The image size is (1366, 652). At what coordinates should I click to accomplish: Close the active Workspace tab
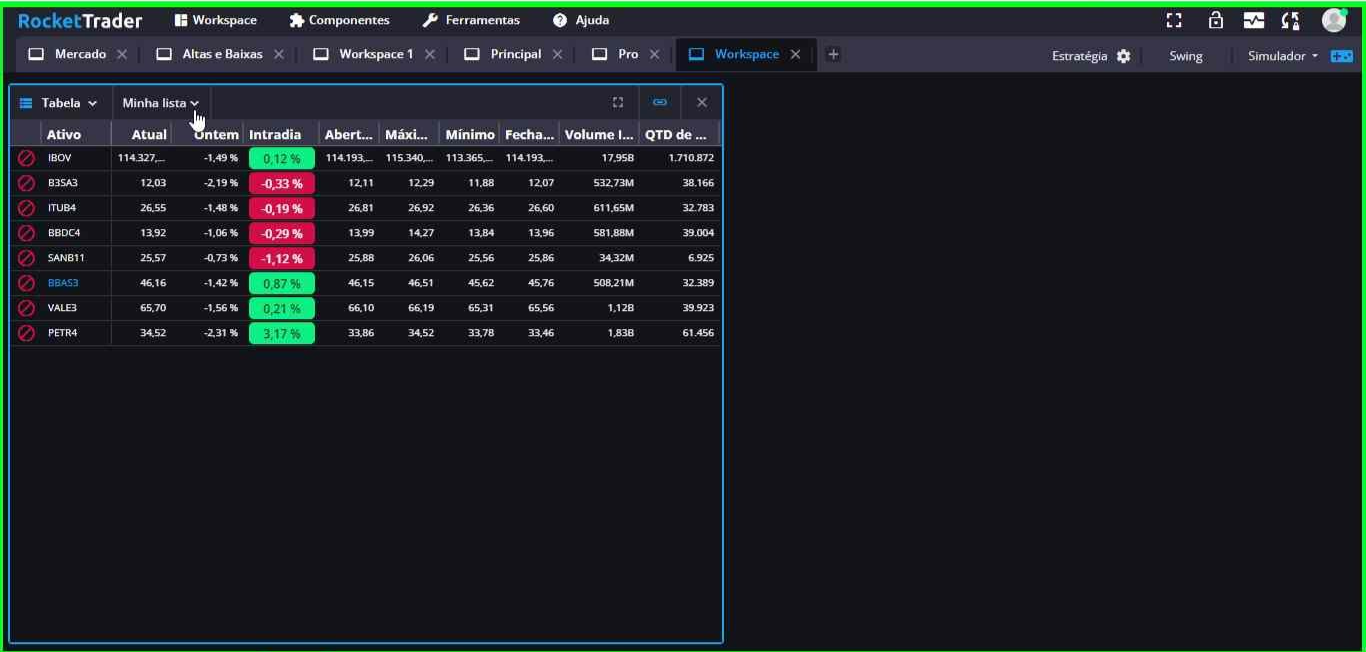(796, 54)
